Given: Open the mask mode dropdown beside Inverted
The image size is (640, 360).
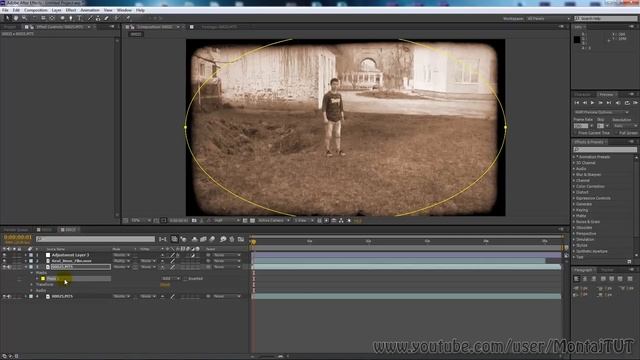Looking at the screenshot, I should (x=171, y=279).
